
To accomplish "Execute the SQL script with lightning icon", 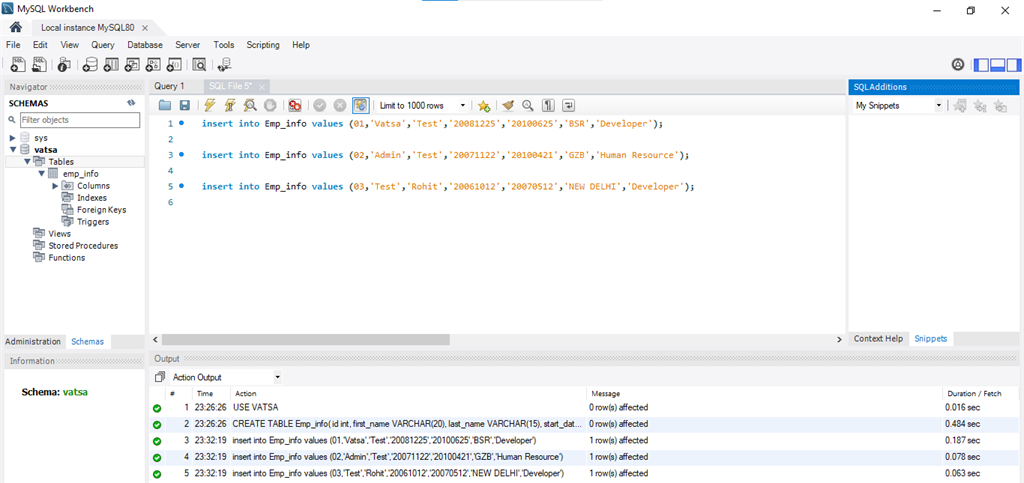I will coord(211,105).
